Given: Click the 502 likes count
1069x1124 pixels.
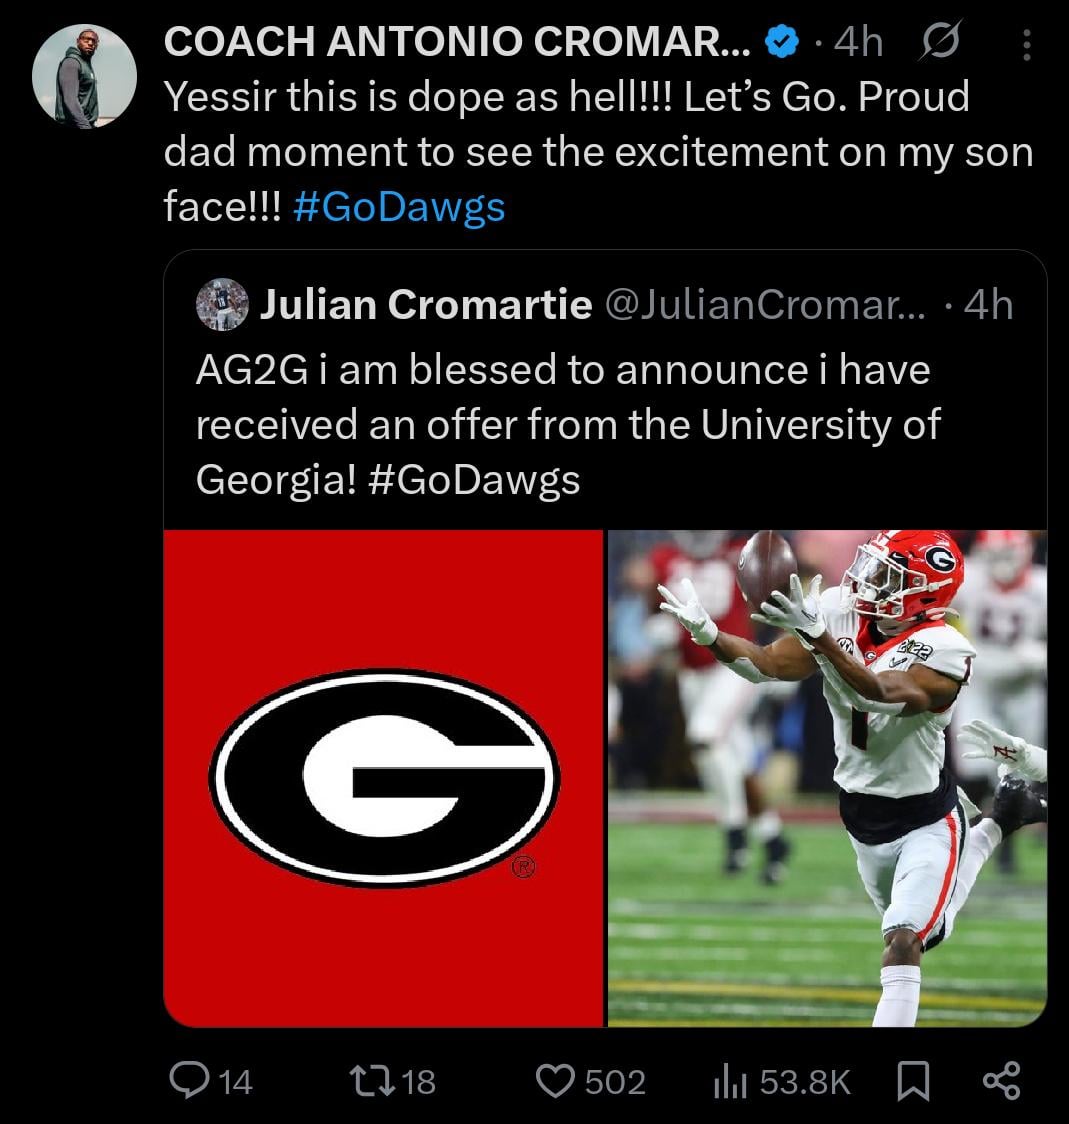Looking at the screenshot, I should coord(614,1082).
